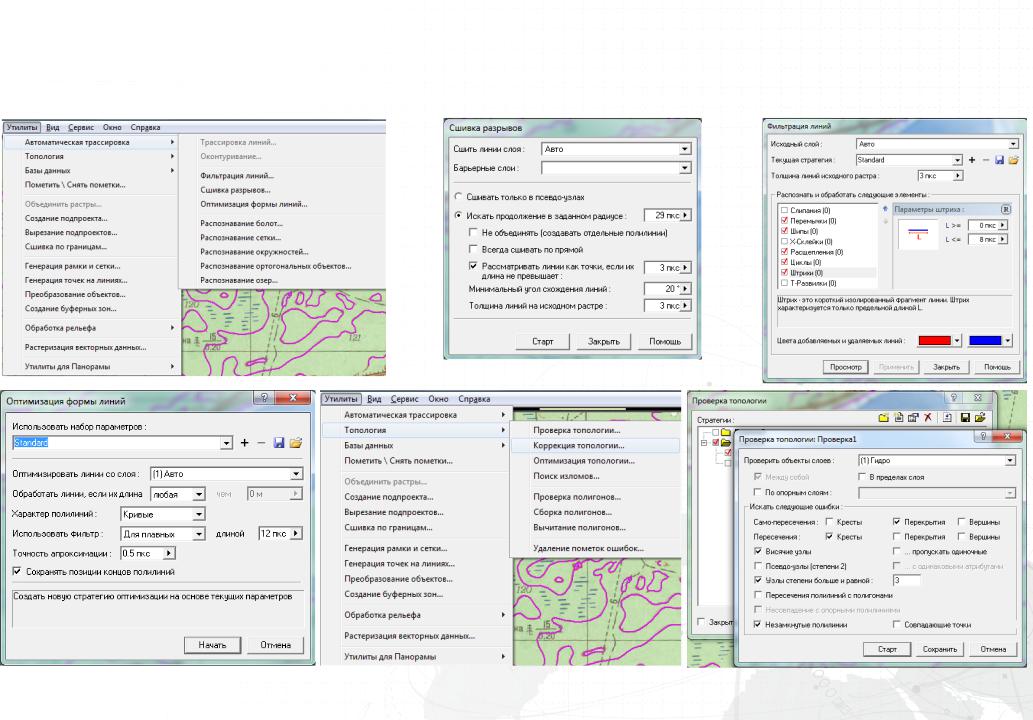Enable Всегда сшивать по прямой checkbox
The height and width of the screenshot is (720, 1033).
click(x=473, y=249)
